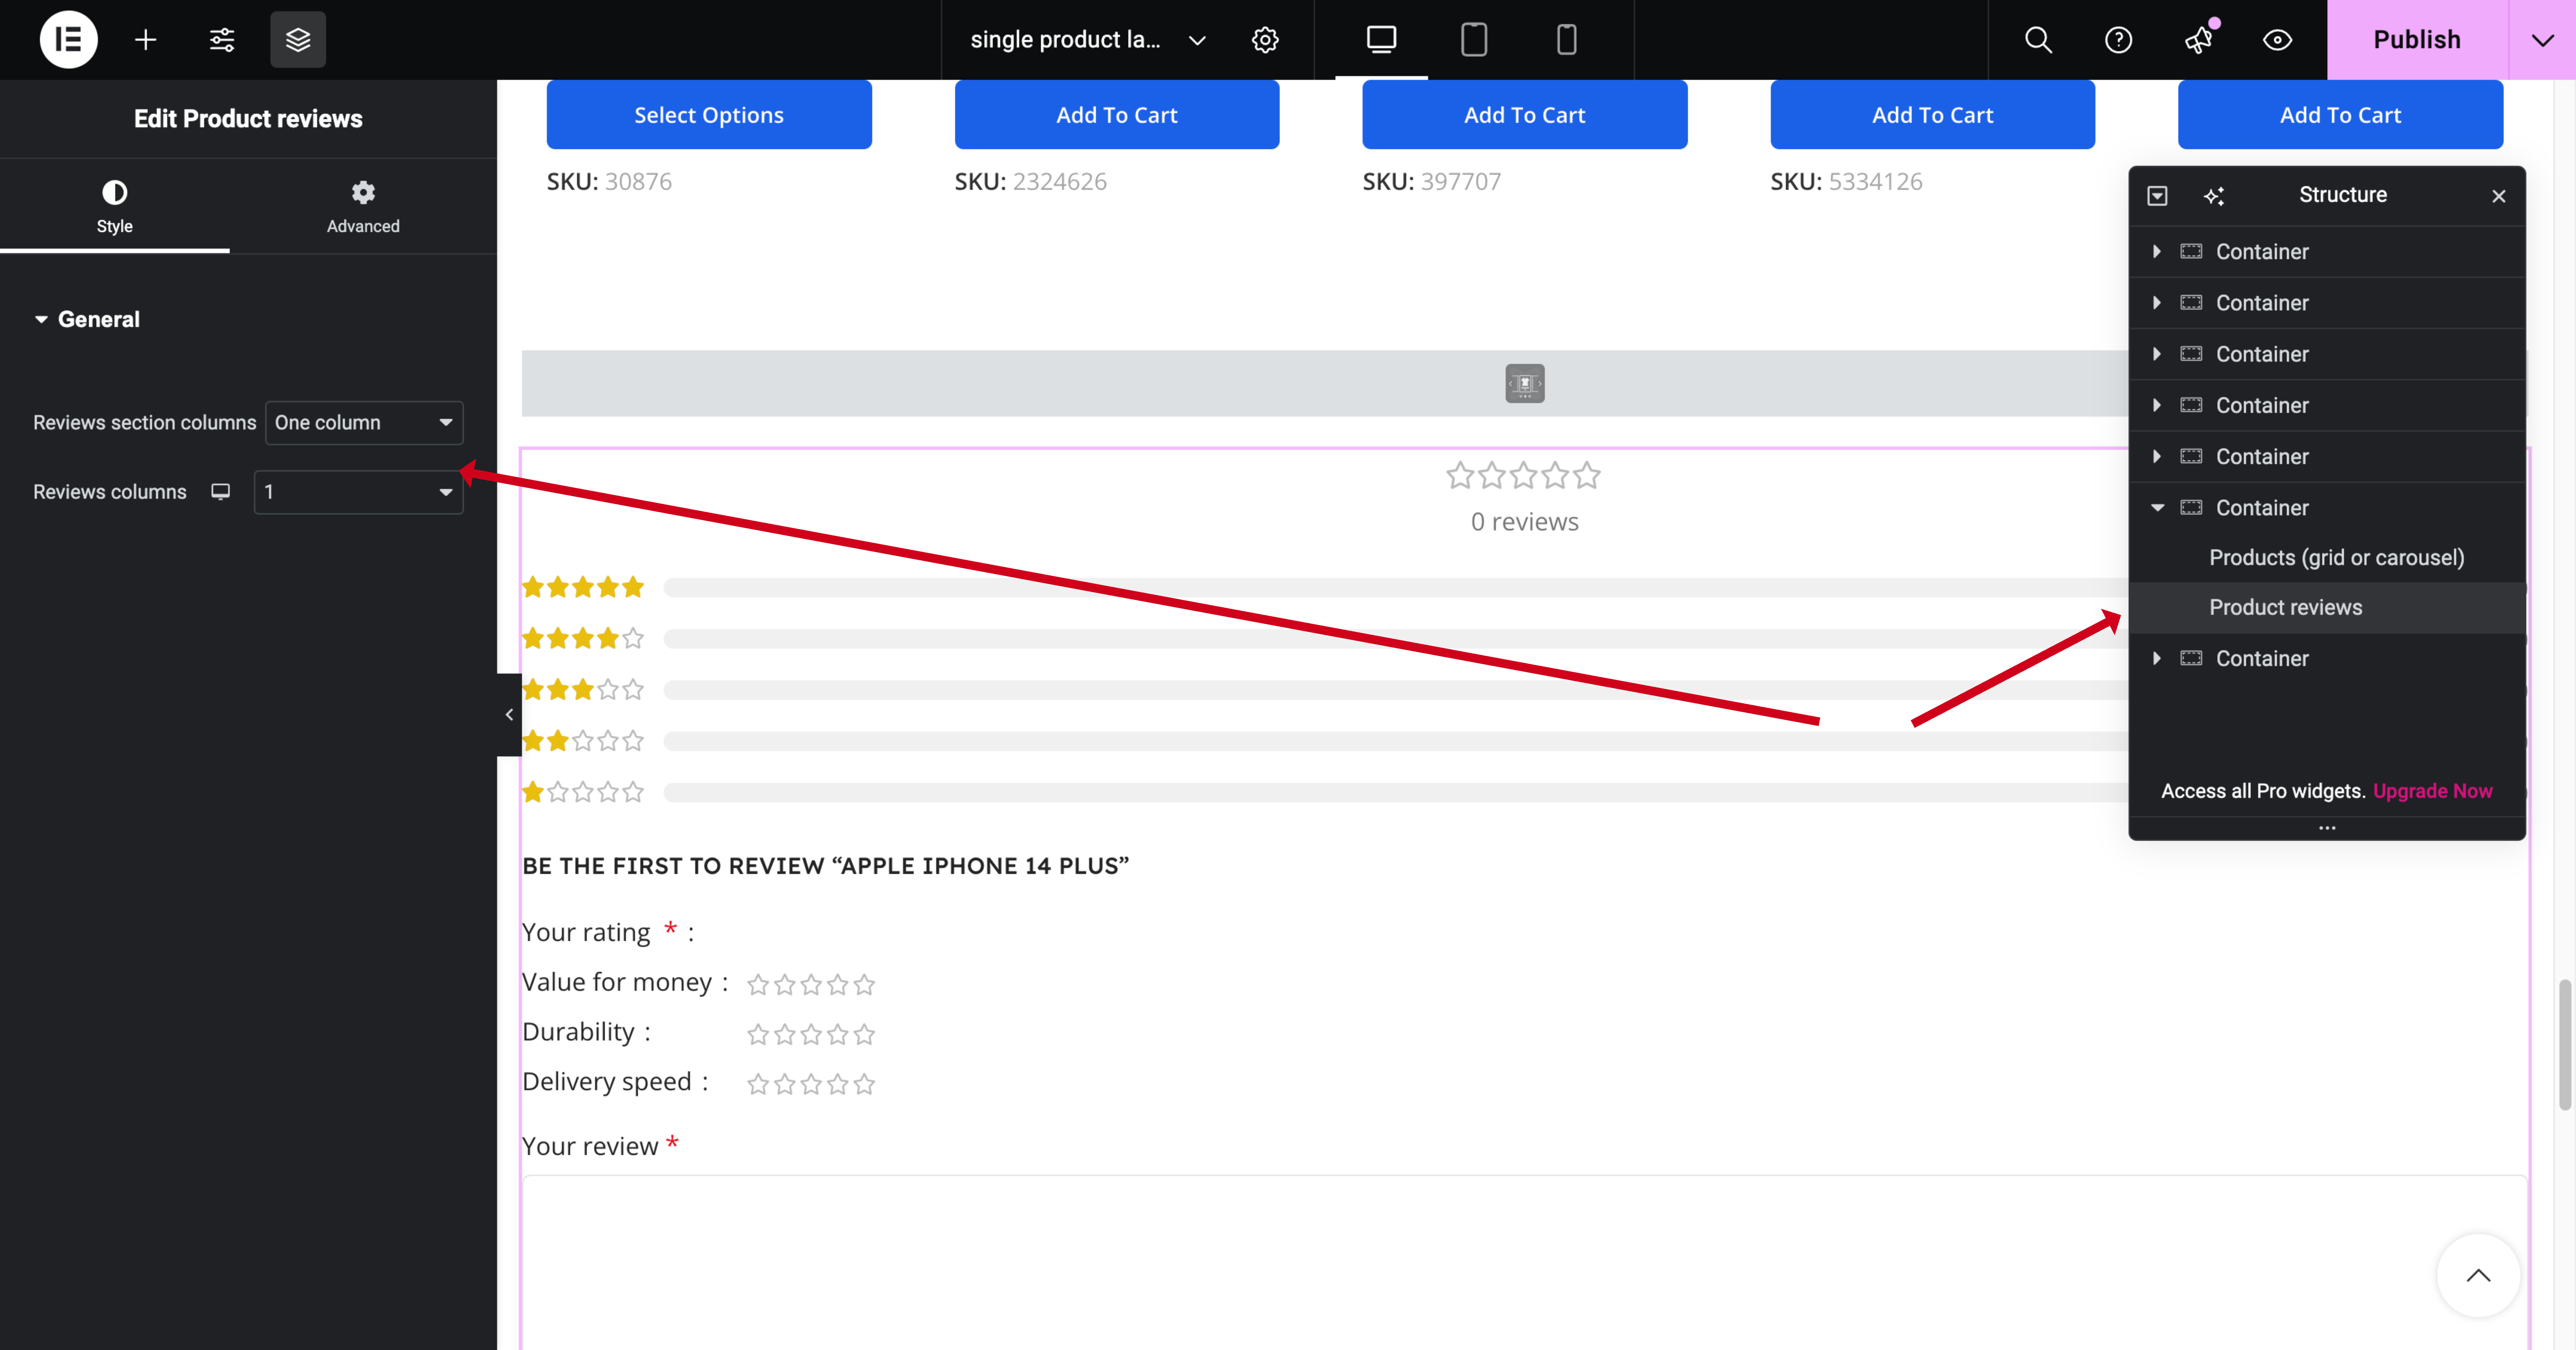Screen dimensions: 2576x1350
Task: Expand the third Container in Structure
Action: pos(2157,354)
